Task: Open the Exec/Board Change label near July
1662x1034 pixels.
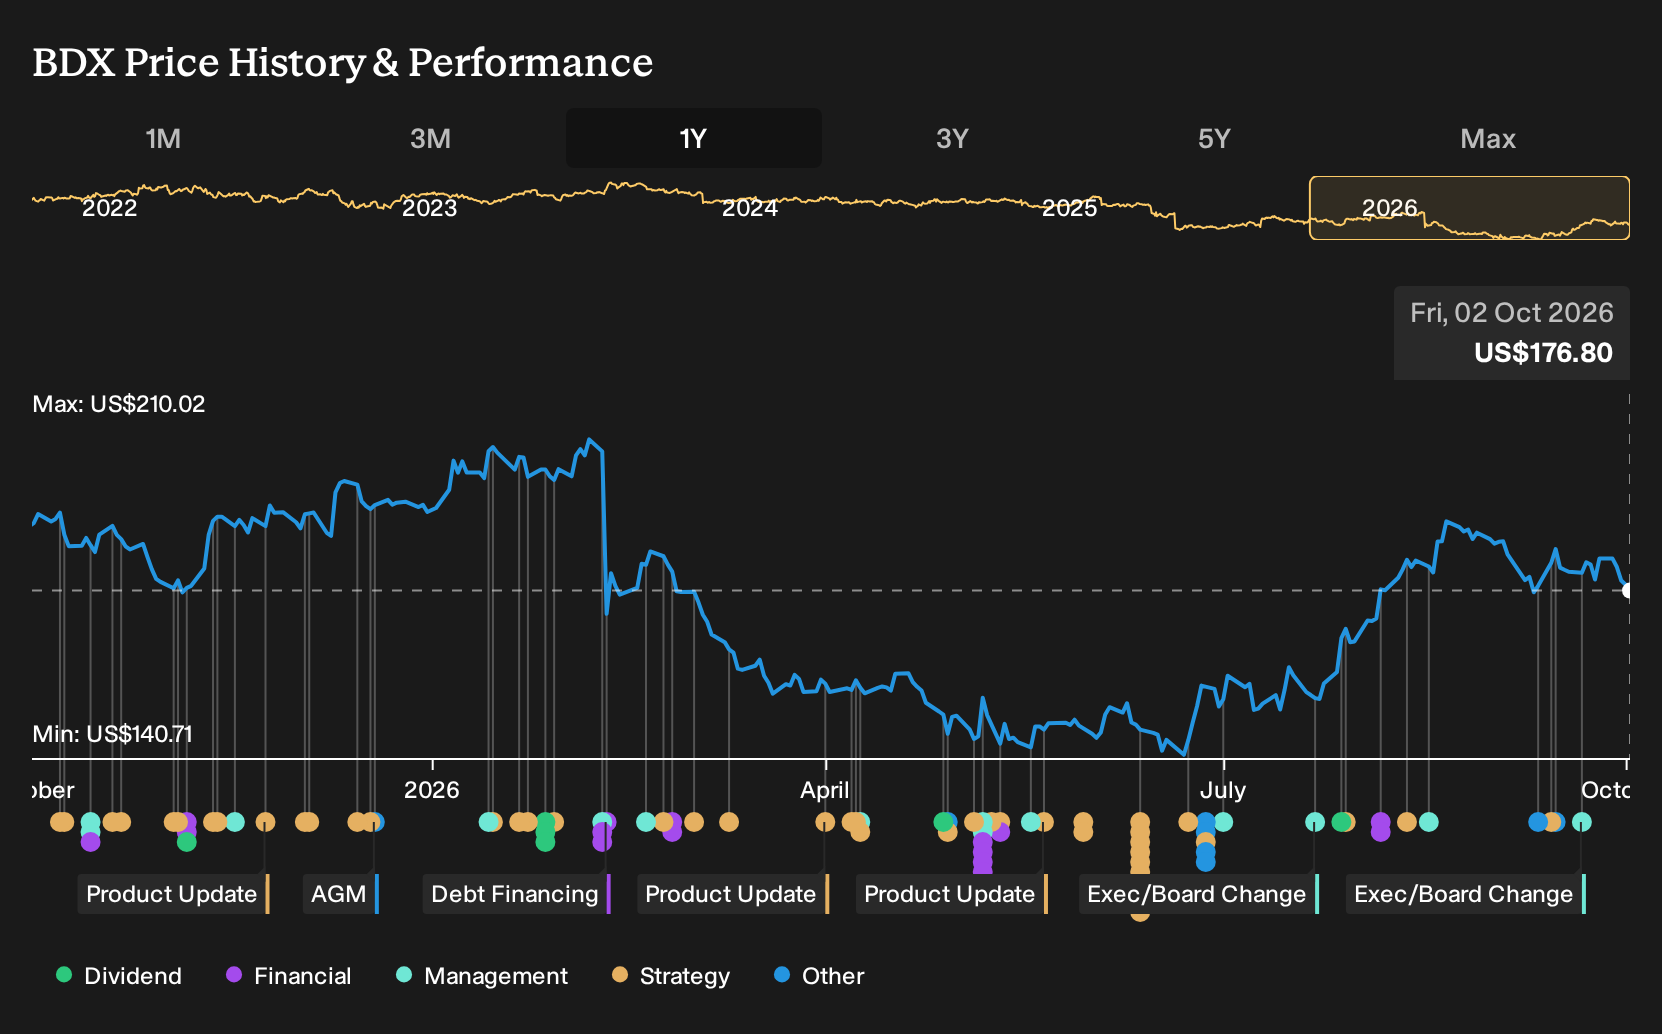Action: 1199,894
